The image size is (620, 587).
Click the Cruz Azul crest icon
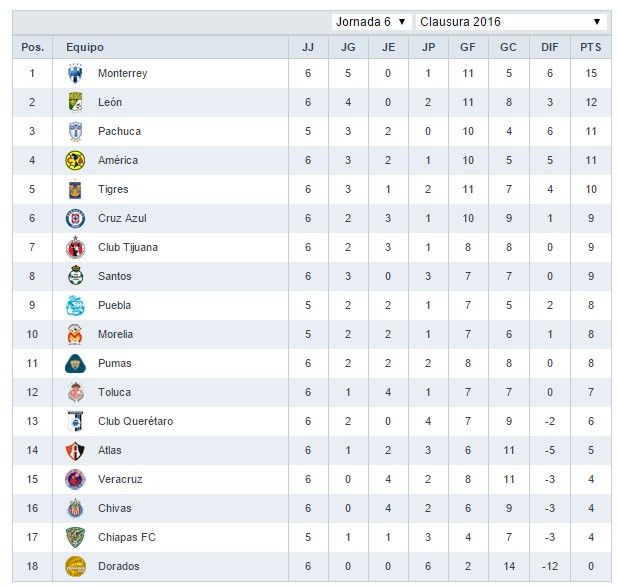pos(75,218)
